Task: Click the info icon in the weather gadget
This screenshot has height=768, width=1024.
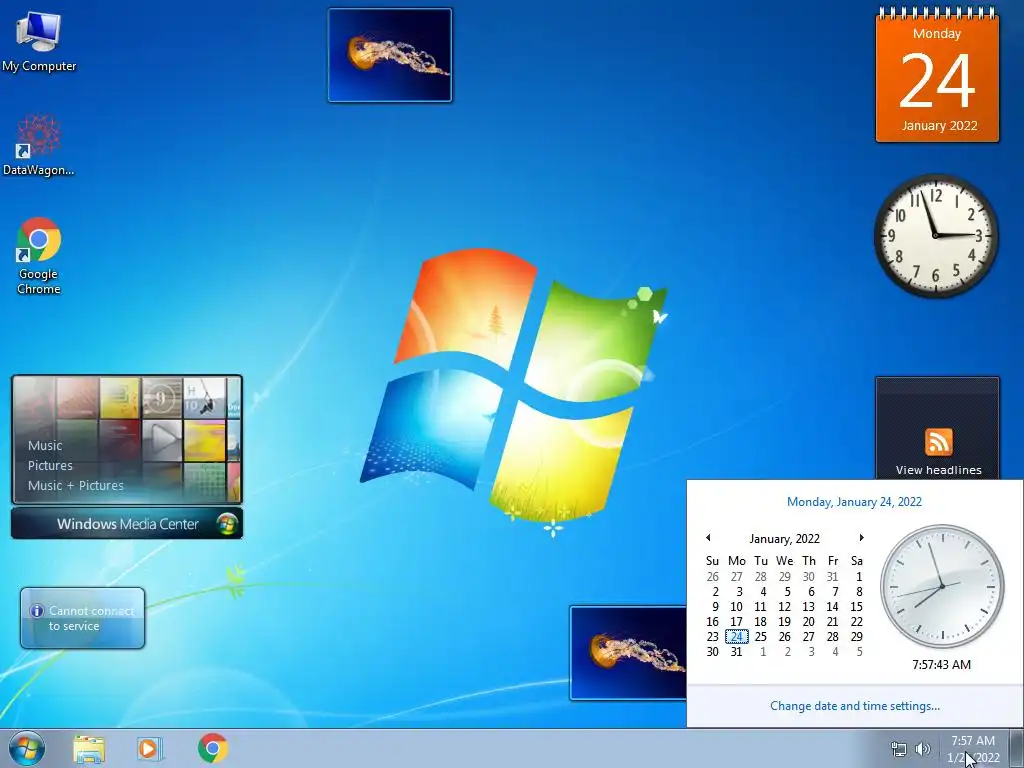Action: [37, 611]
